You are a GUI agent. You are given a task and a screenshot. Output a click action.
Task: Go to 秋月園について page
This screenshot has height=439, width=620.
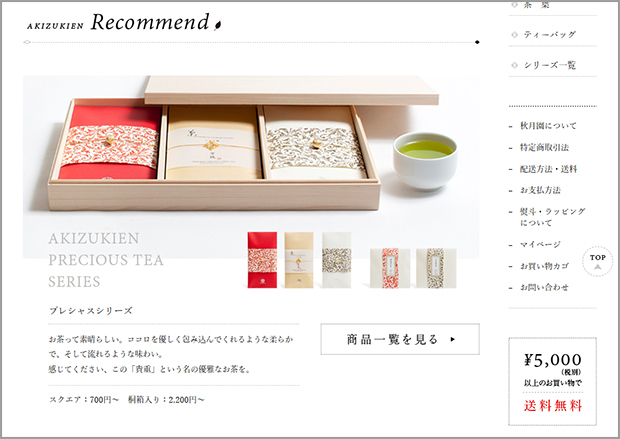(548, 126)
